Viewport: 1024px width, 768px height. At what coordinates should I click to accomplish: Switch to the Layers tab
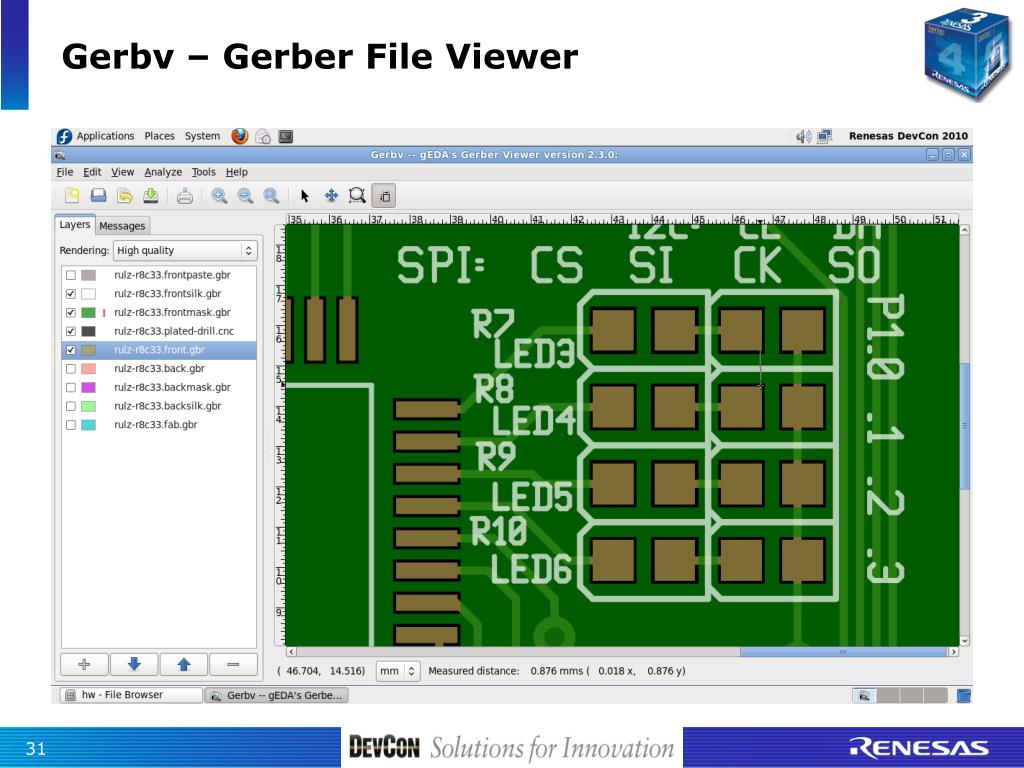(x=74, y=224)
